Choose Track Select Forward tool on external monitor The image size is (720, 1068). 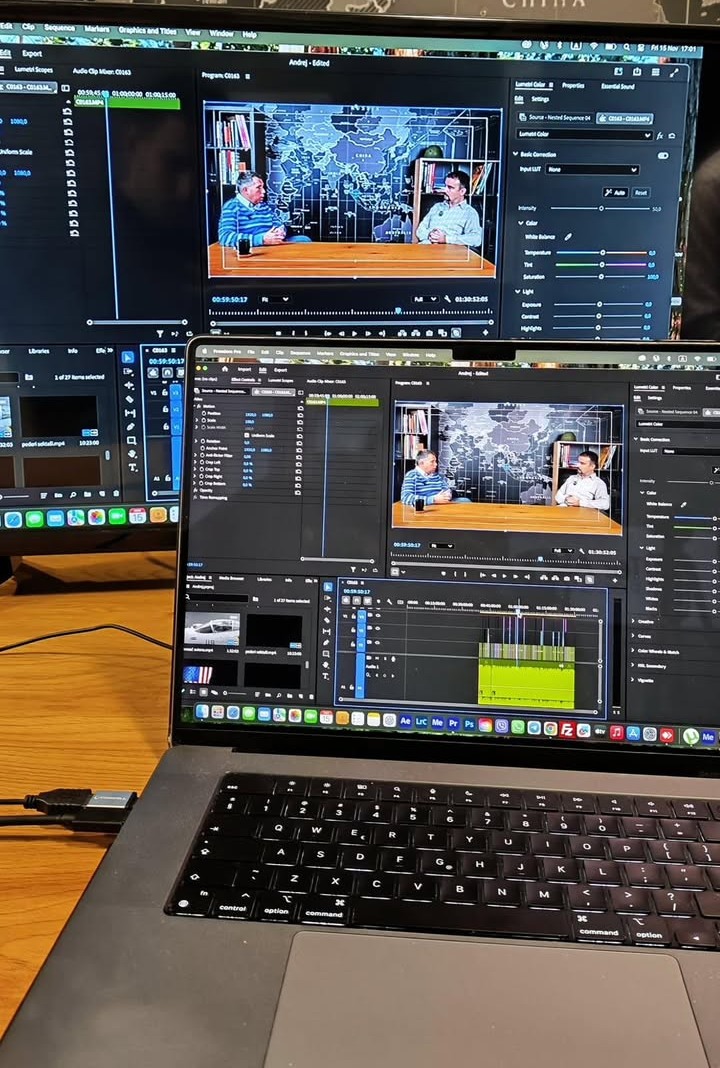coord(129,371)
